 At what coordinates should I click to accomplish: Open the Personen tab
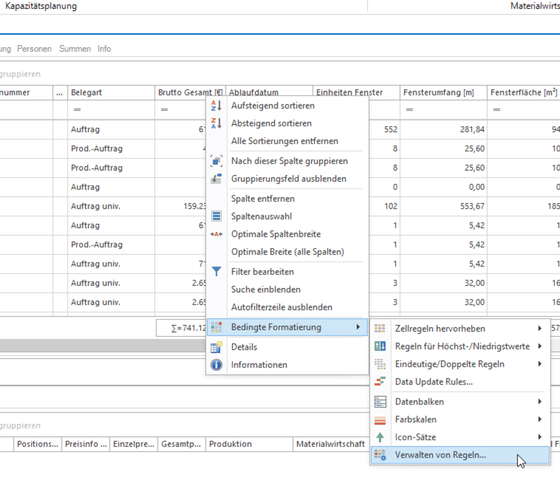coord(34,49)
